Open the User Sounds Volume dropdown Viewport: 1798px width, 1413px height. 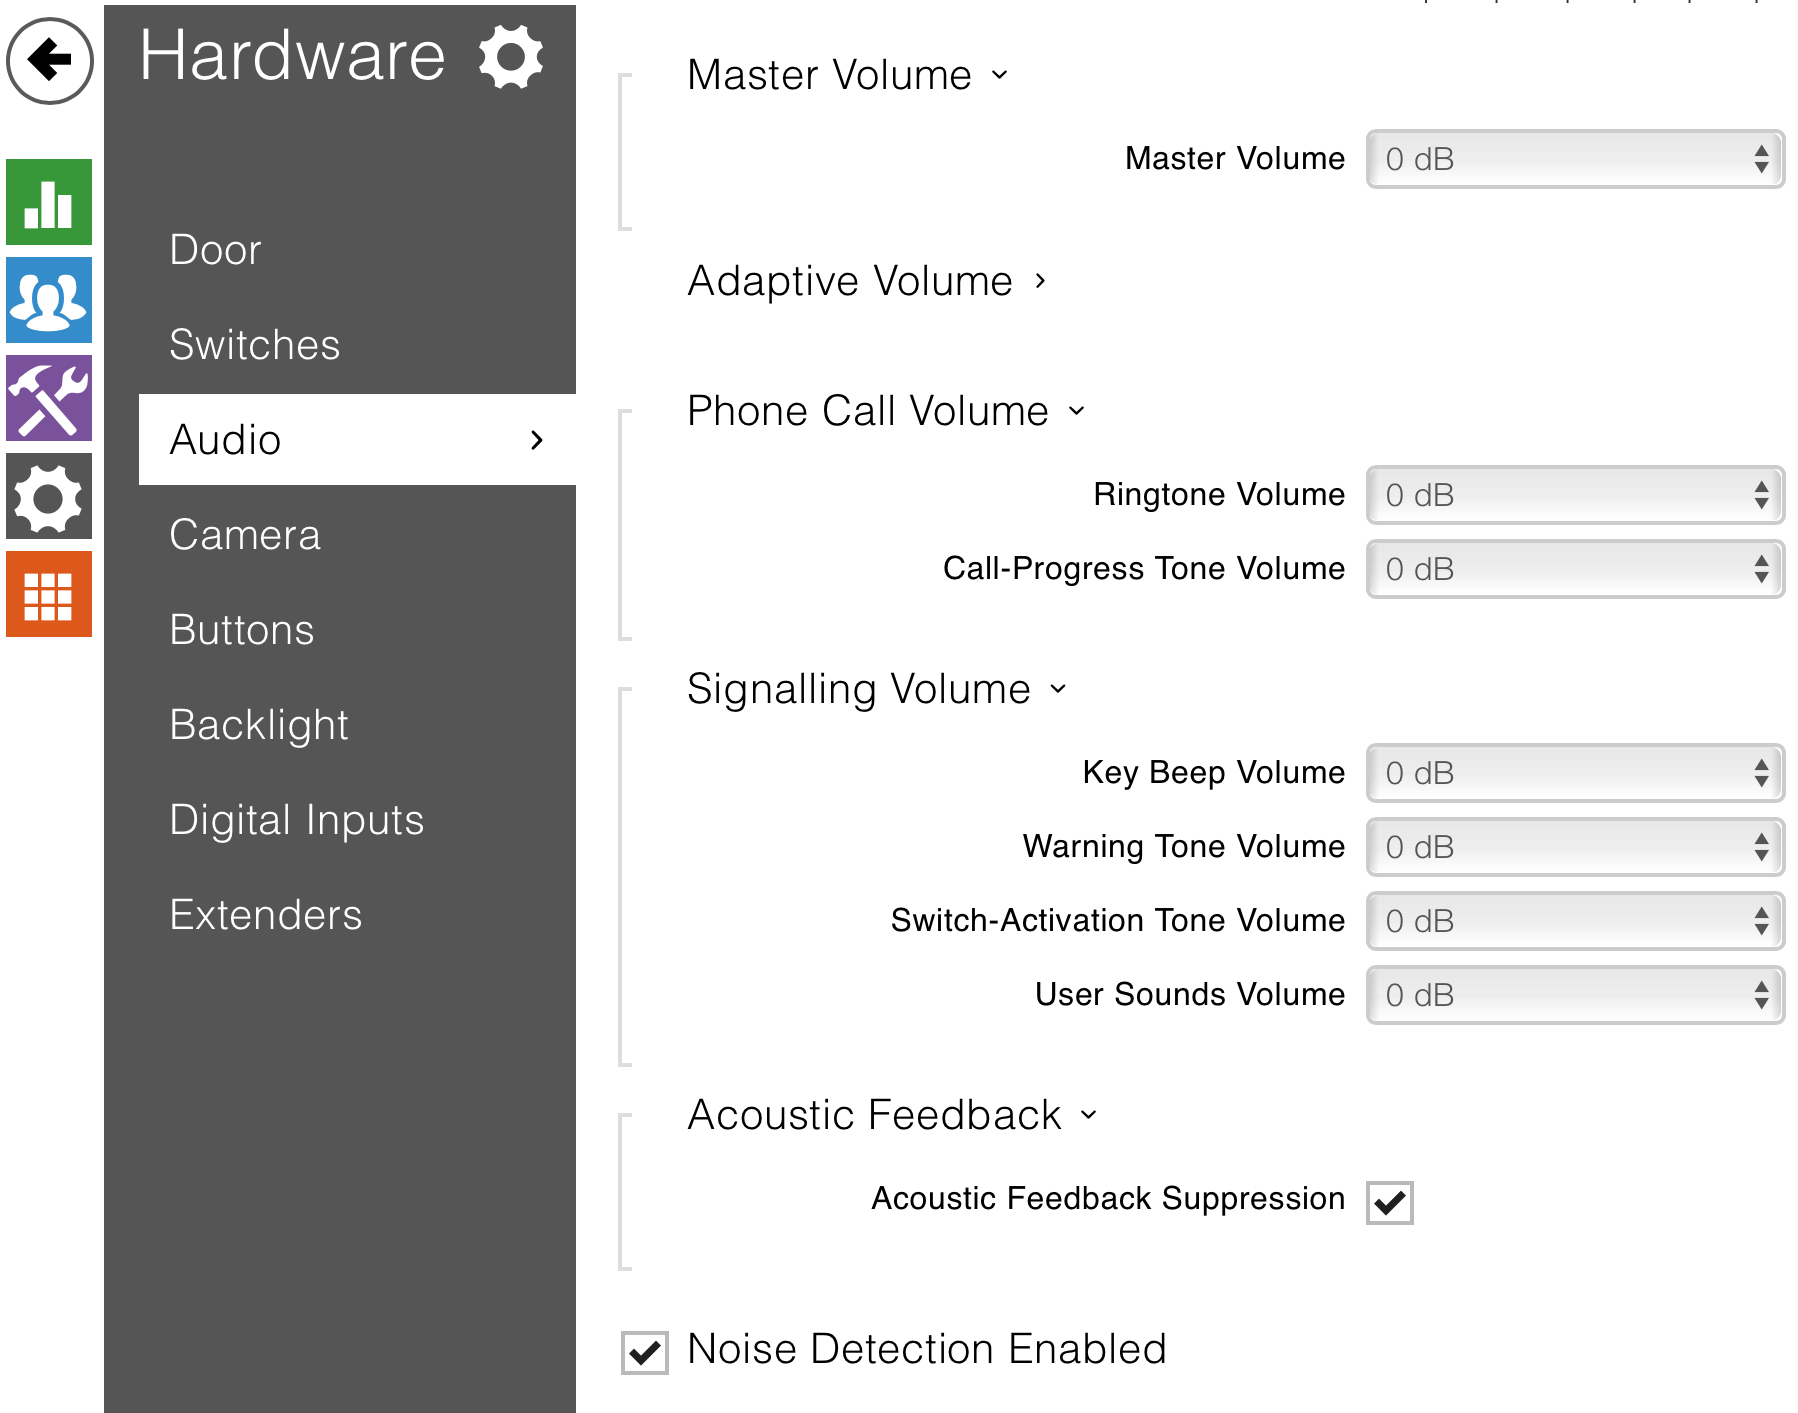(1574, 995)
